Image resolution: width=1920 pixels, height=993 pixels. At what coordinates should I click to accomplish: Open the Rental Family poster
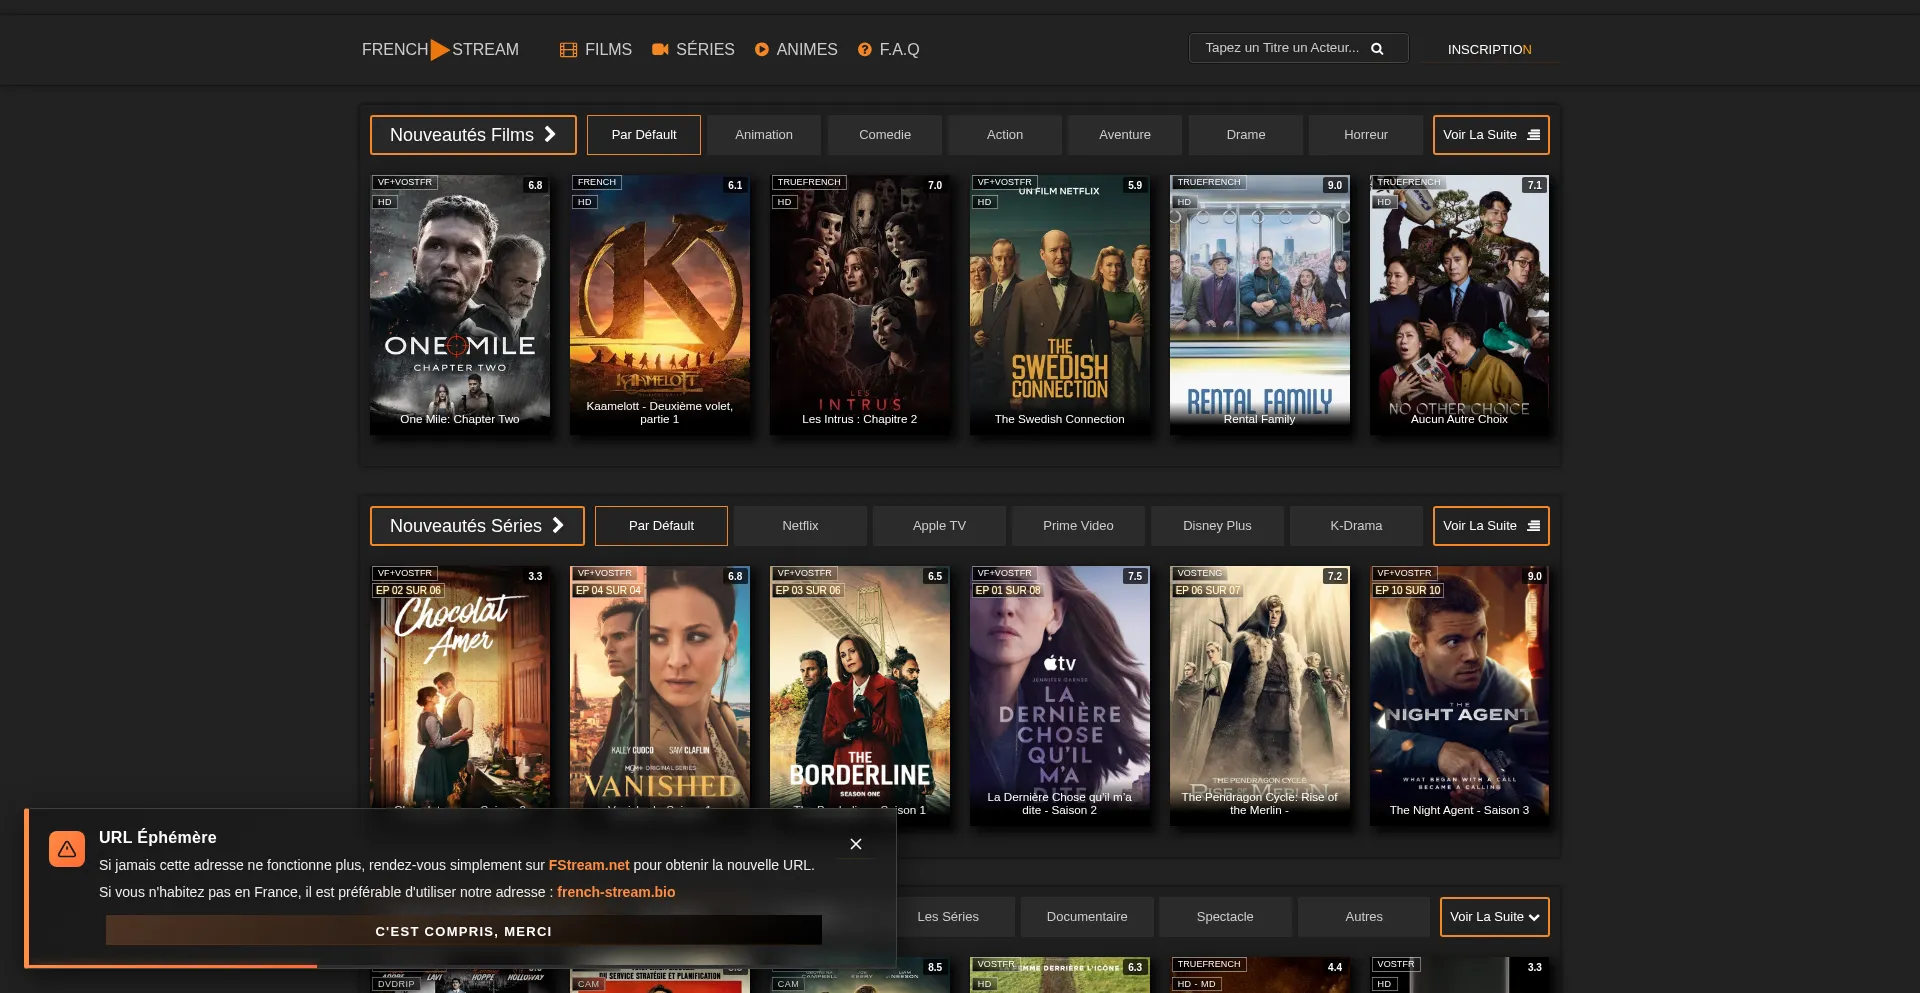1260,304
